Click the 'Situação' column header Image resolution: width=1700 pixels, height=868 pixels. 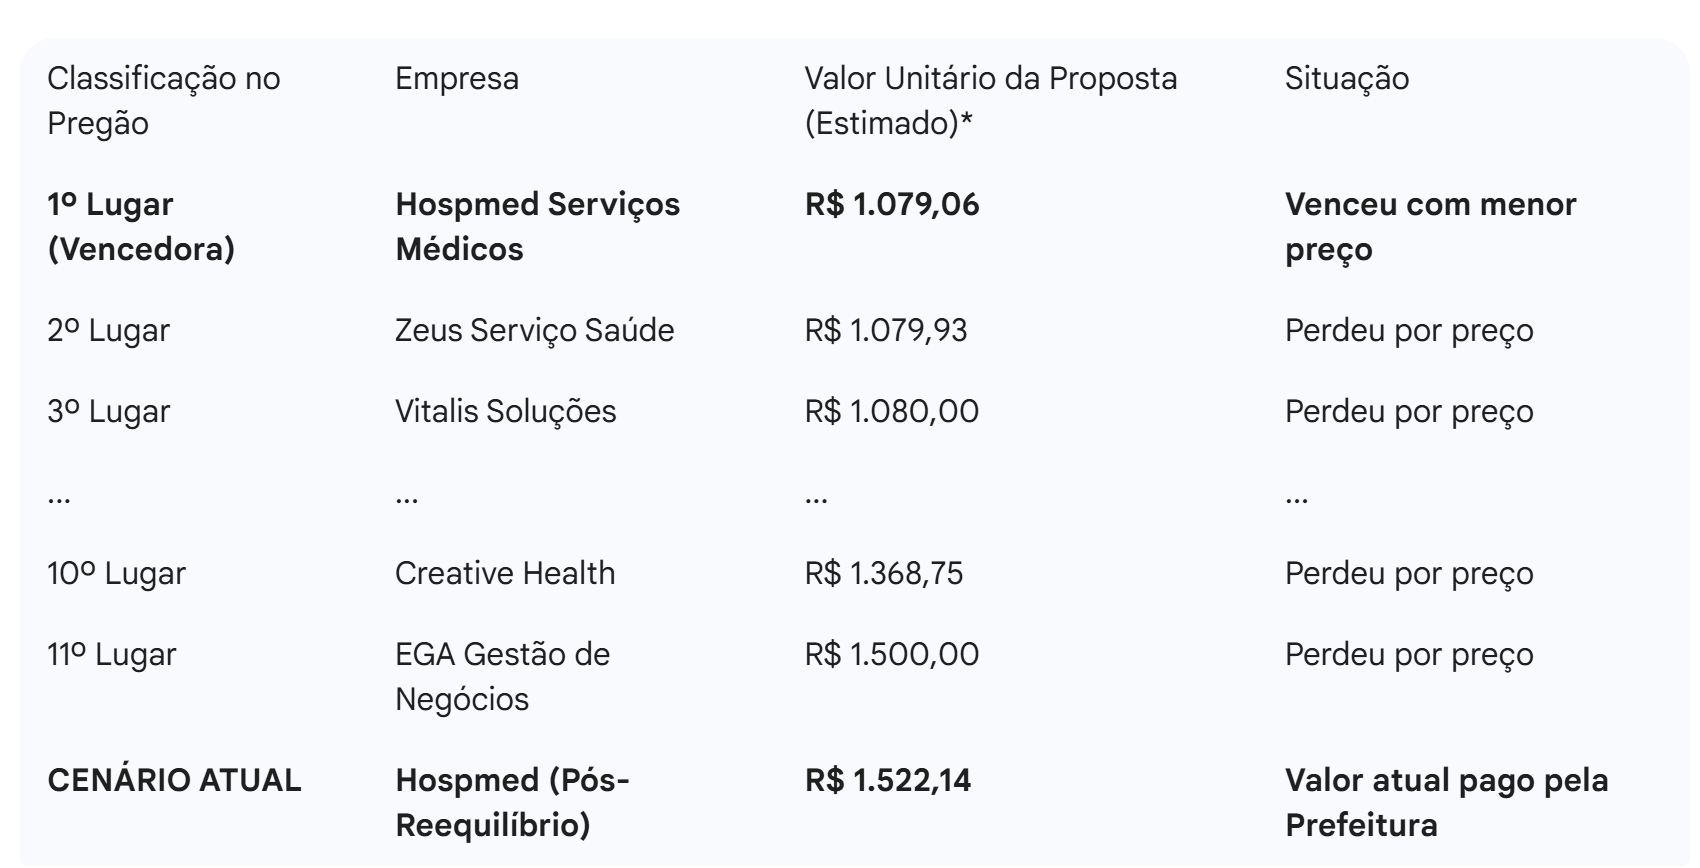[1346, 78]
